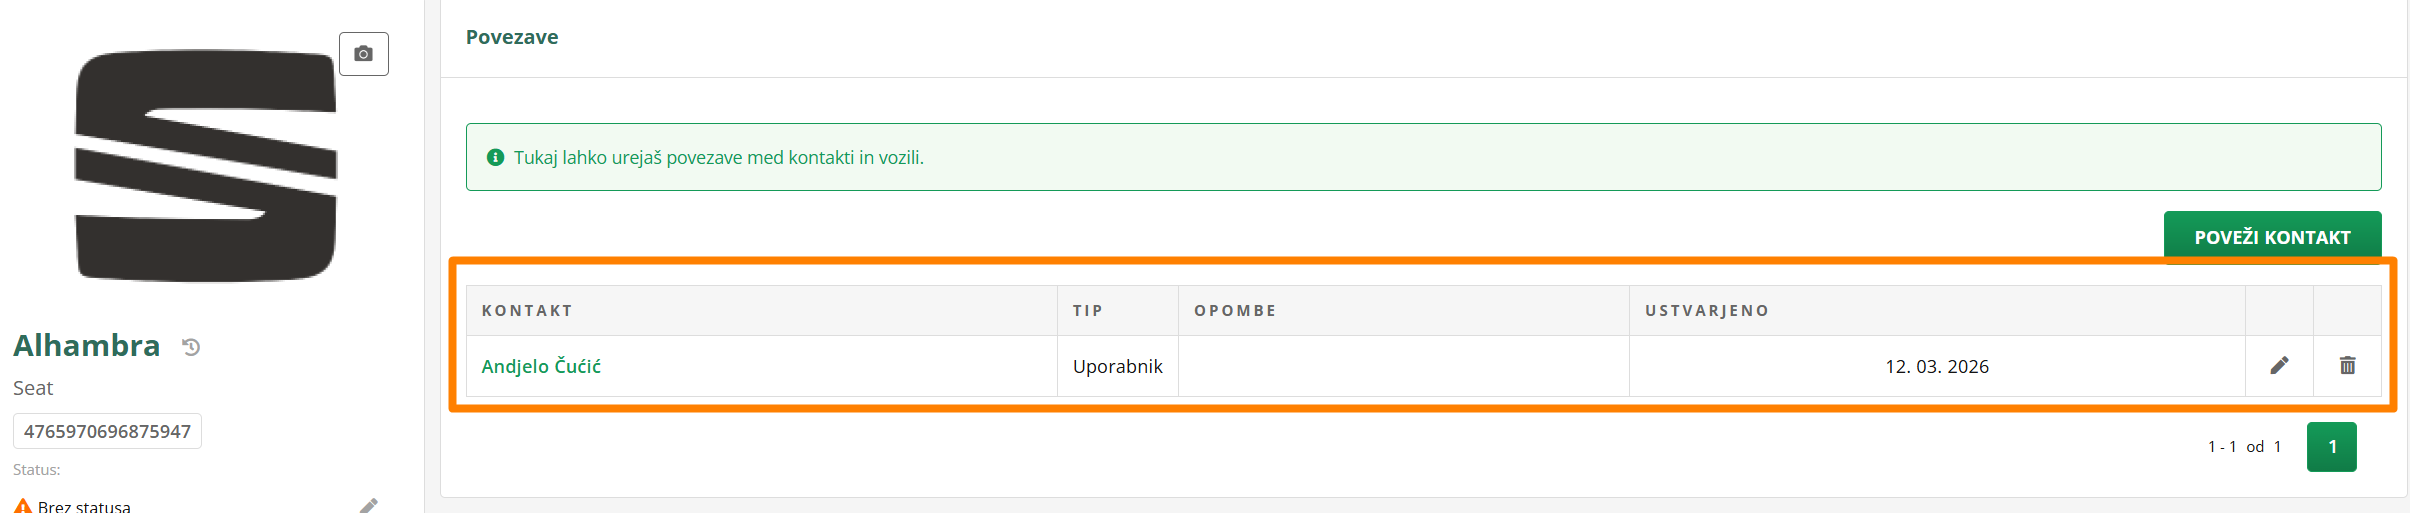The height and width of the screenshot is (513, 2410).
Task: Delete the Andjelo Čućić connection via trash
Action: tap(2347, 366)
